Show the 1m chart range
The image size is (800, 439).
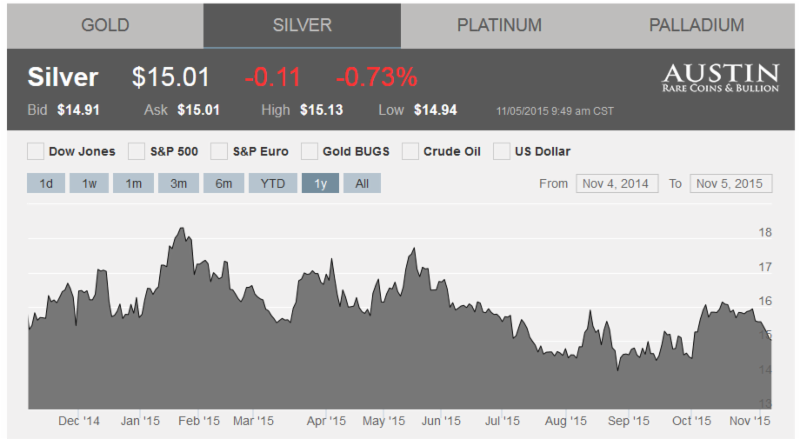[133, 184]
